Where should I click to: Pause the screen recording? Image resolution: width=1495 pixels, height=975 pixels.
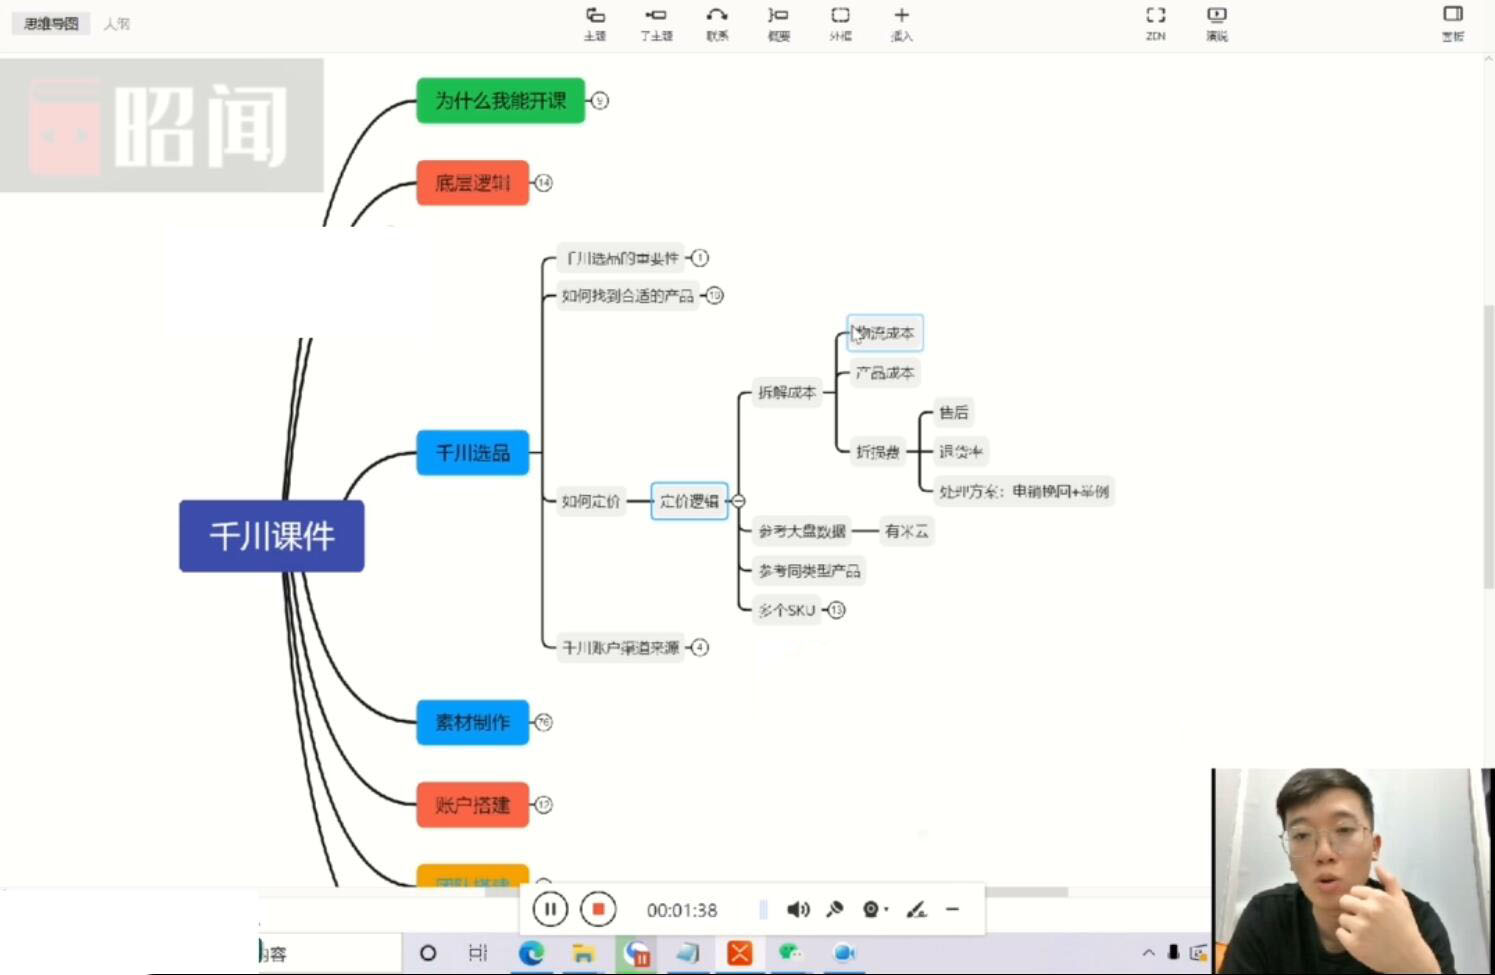pyautogui.click(x=550, y=909)
